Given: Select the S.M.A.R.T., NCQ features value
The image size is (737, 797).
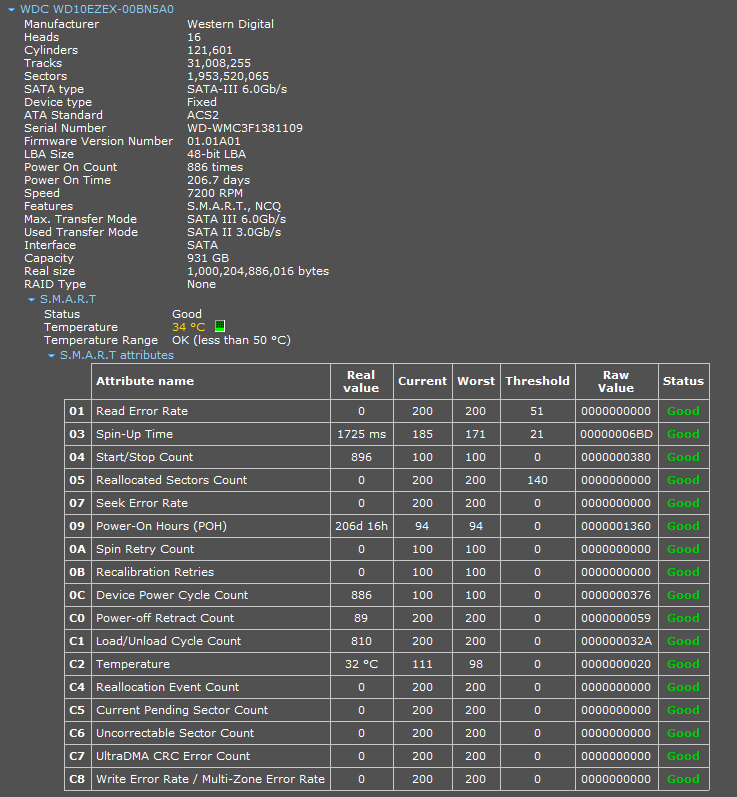Looking at the screenshot, I should 234,206.
